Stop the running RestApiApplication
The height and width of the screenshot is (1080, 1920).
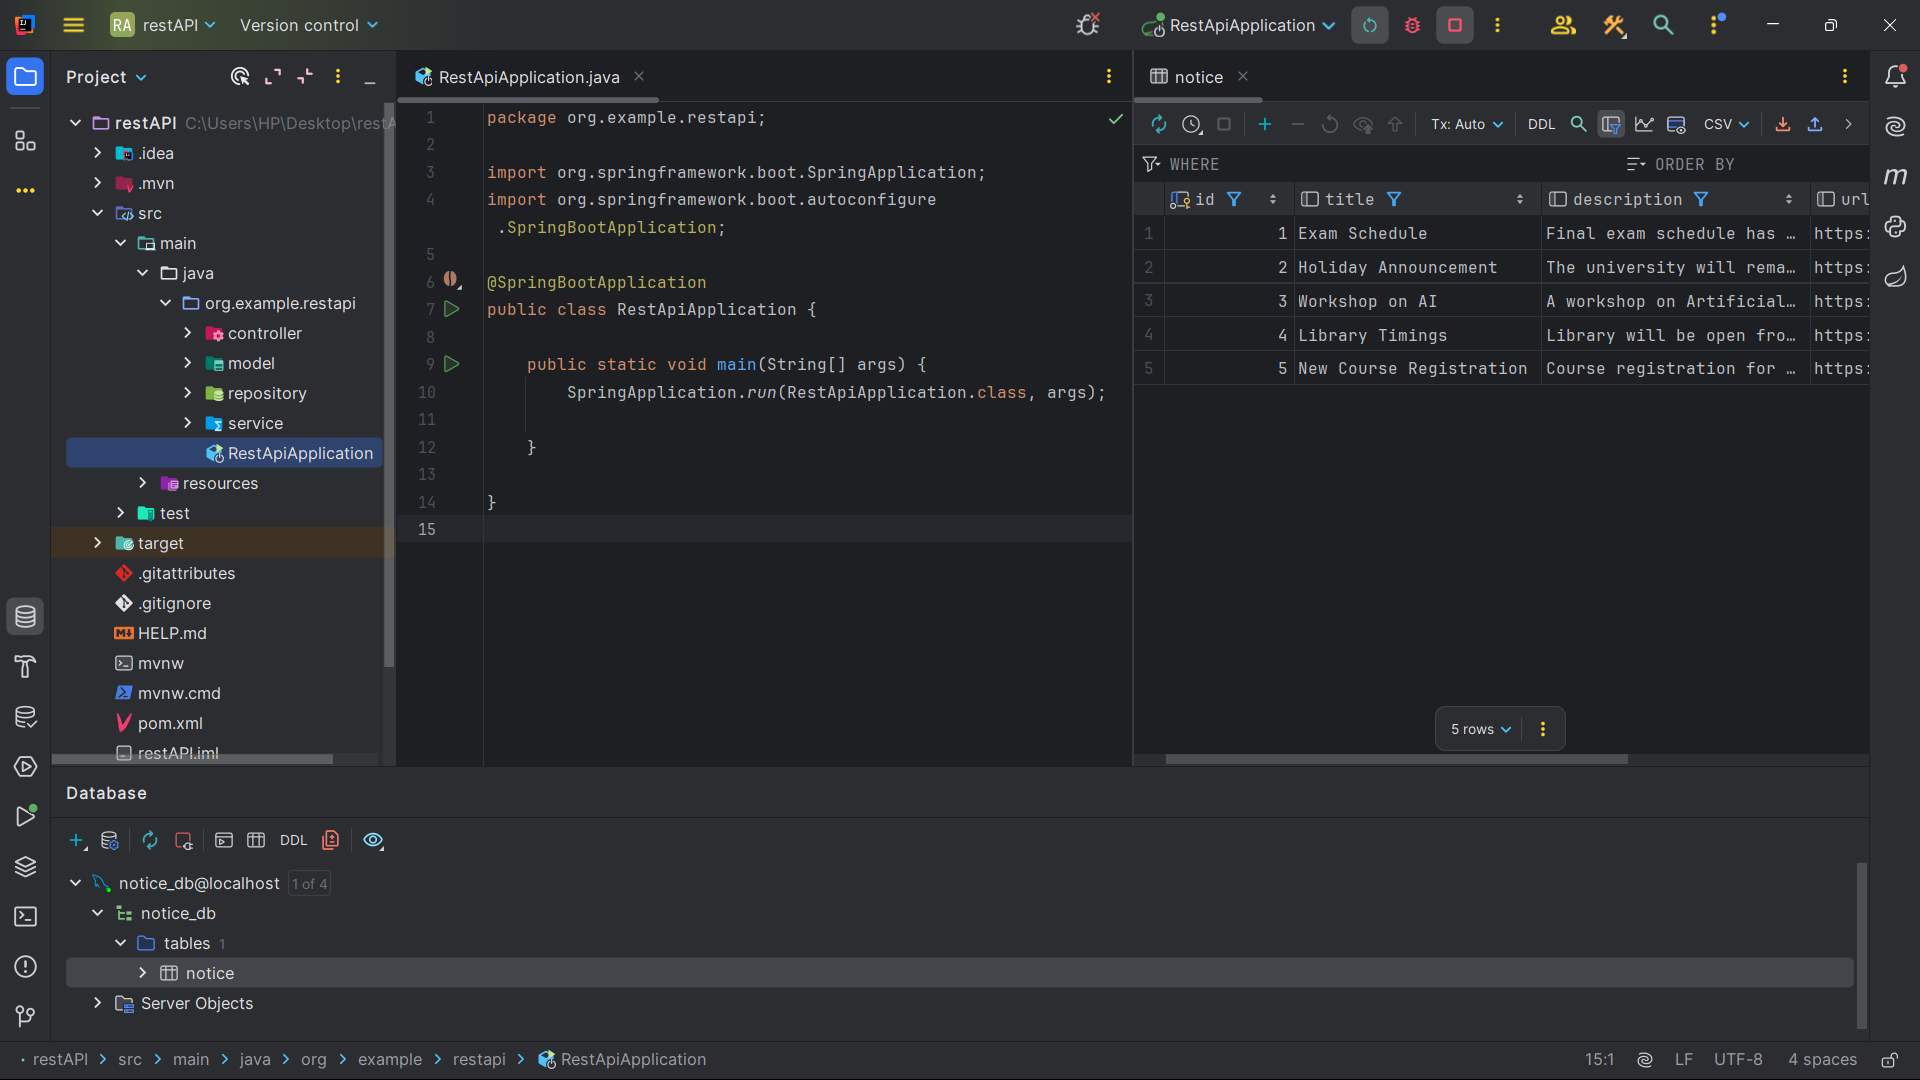(x=1455, y=25)
